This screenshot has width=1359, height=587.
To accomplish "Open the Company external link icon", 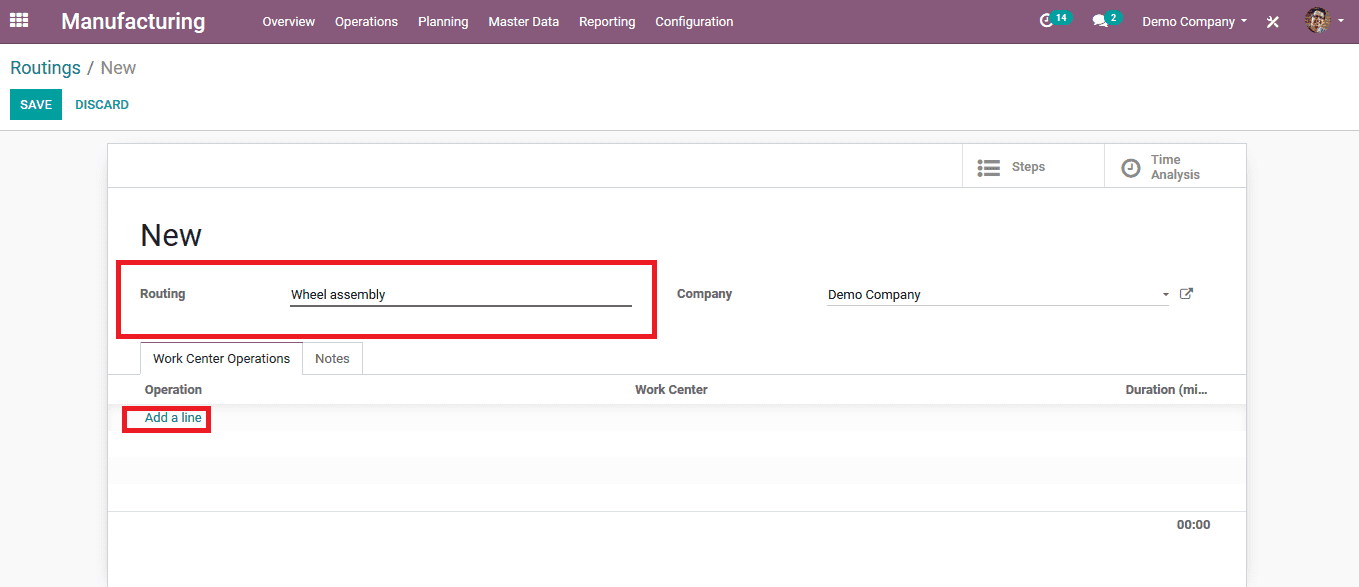I will pyautogui.click(x=1186, y=294).
